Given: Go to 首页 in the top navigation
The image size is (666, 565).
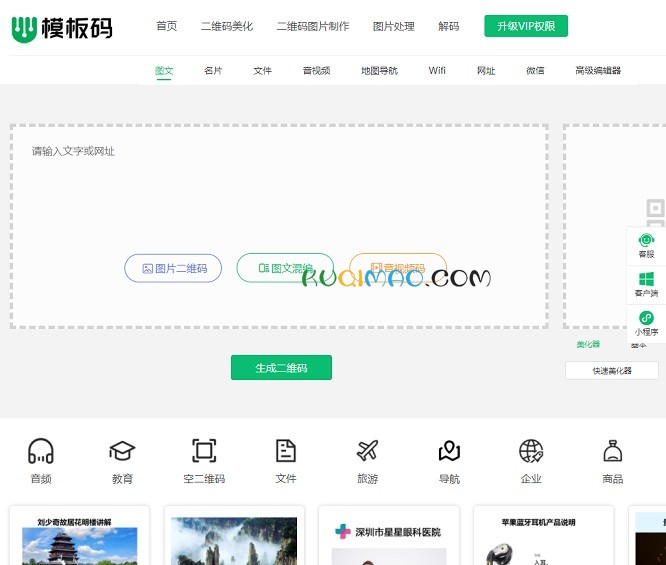Looking at the screenshot, I should point(166,26).
